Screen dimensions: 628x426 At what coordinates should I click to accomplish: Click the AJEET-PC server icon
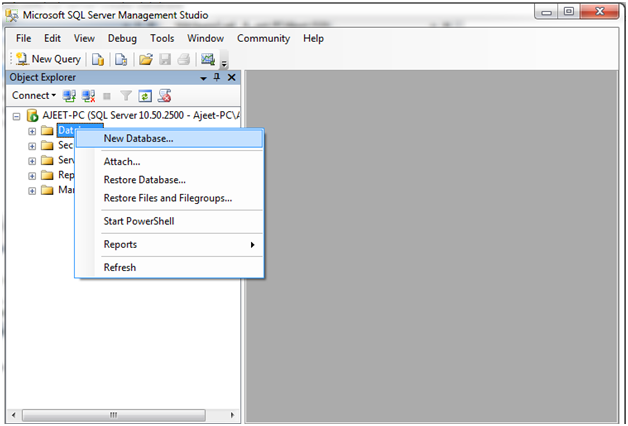coord(32,115)
